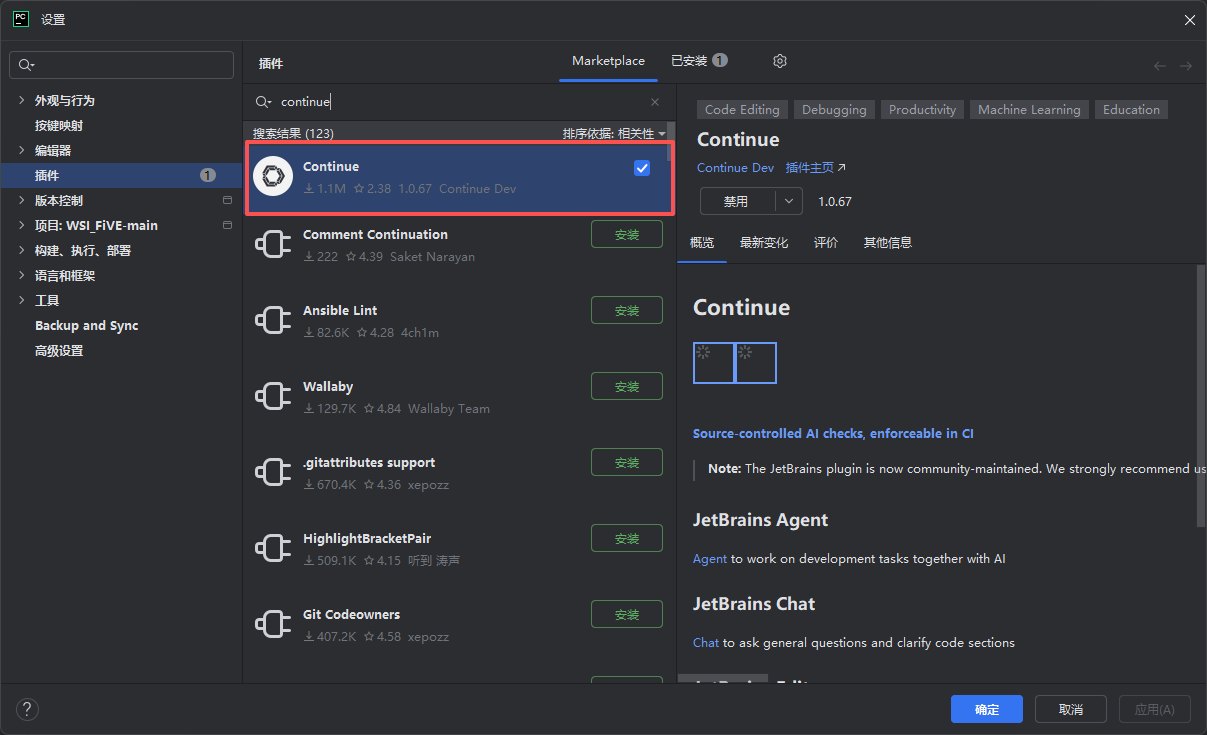The width and height of the screenshot is (1207, 735).
Task: Select Backup and Sync settings item
Action: tap(87, 326)
